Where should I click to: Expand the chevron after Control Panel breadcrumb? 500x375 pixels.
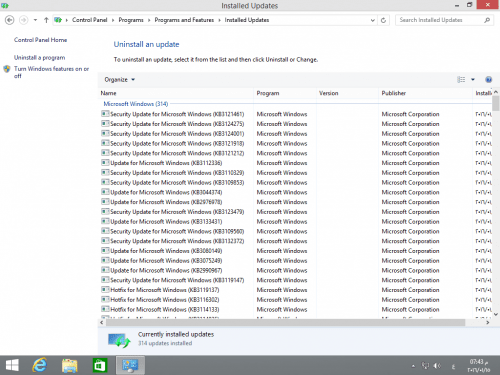(x=113, y=20)
